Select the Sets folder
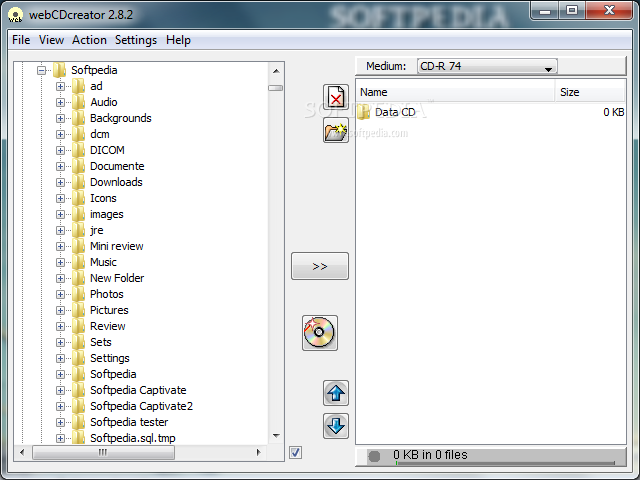Viewport: 640px width, 480px height. 100,342
